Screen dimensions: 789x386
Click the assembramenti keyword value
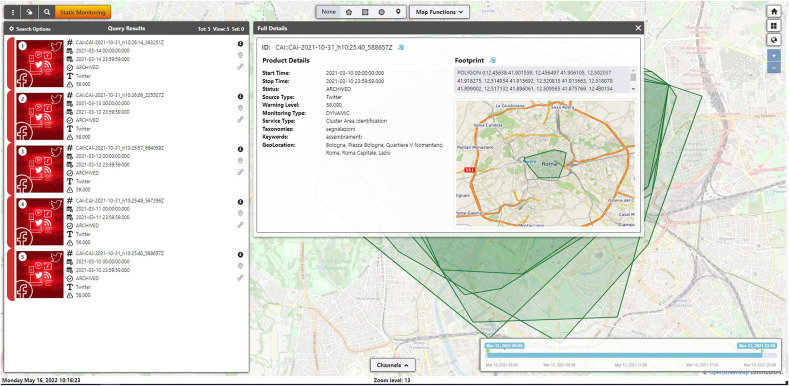pos(344,137)
